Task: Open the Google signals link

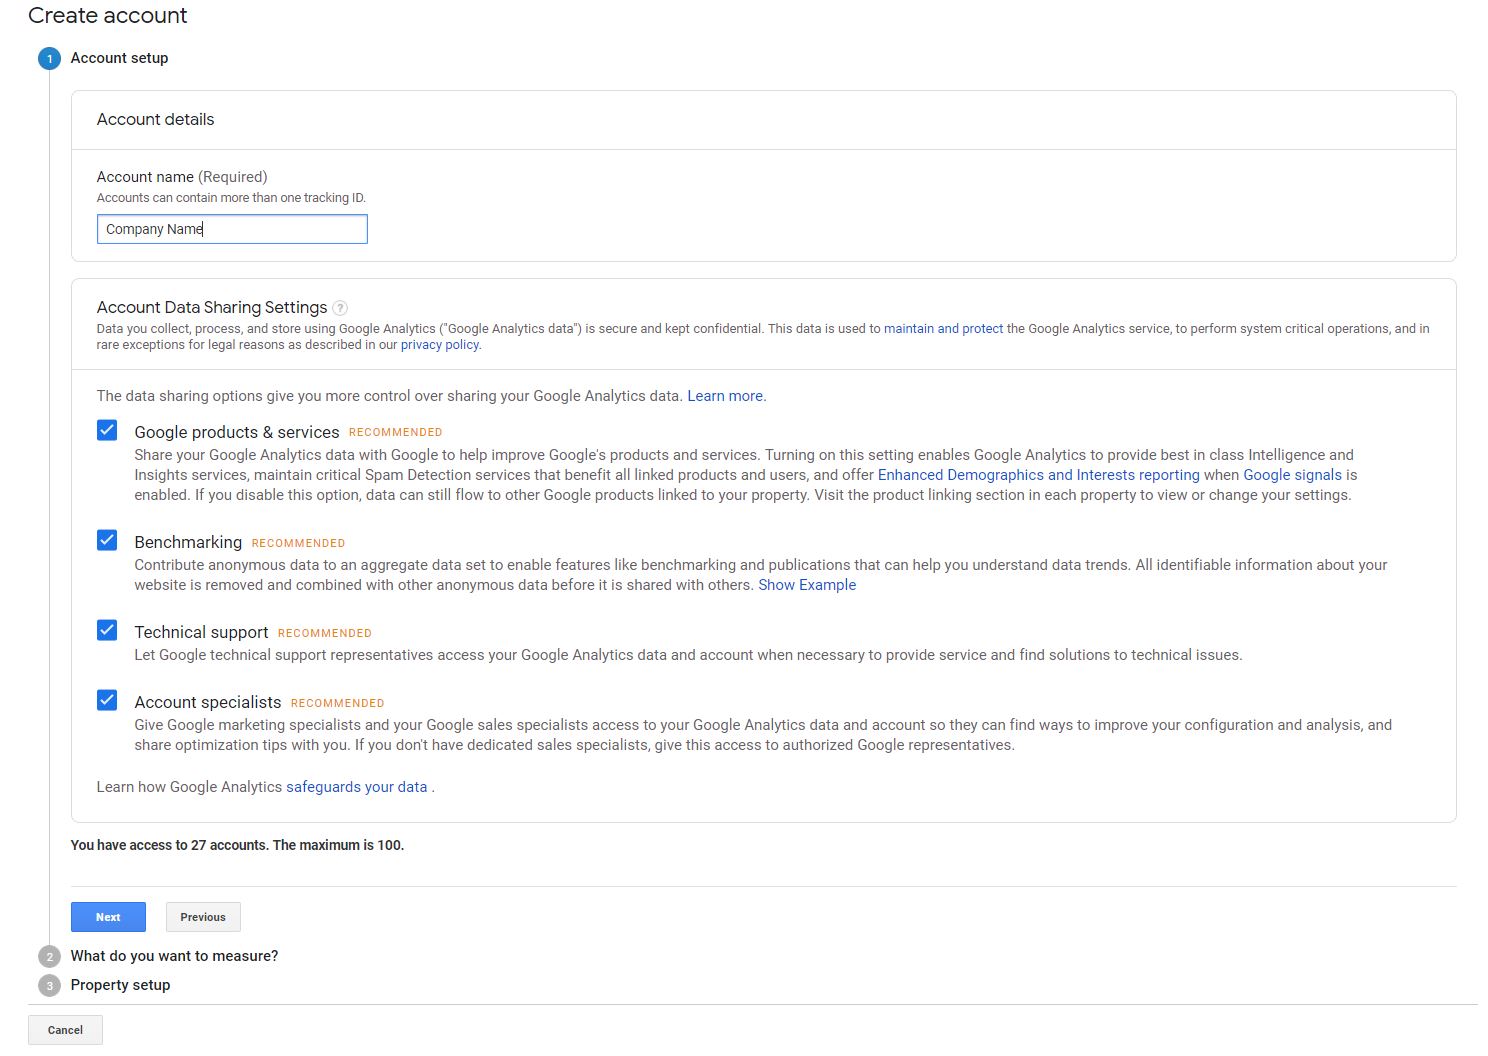Action: pyautogui.click(x=1292, y=475)
